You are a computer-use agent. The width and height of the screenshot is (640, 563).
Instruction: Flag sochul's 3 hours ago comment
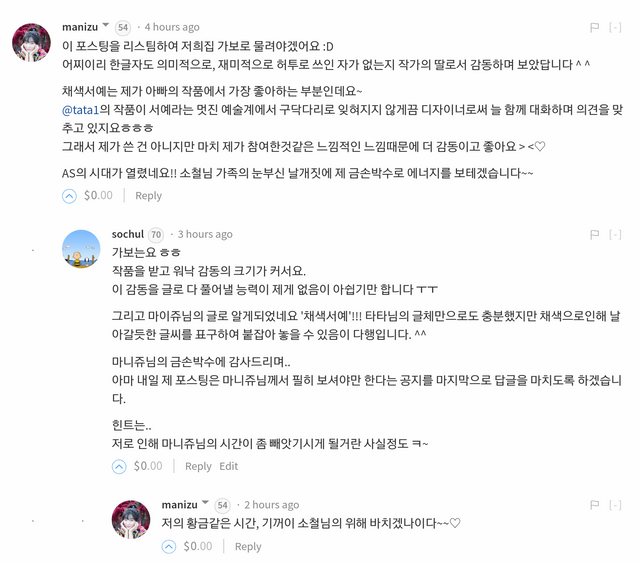[x=594, y=234]
